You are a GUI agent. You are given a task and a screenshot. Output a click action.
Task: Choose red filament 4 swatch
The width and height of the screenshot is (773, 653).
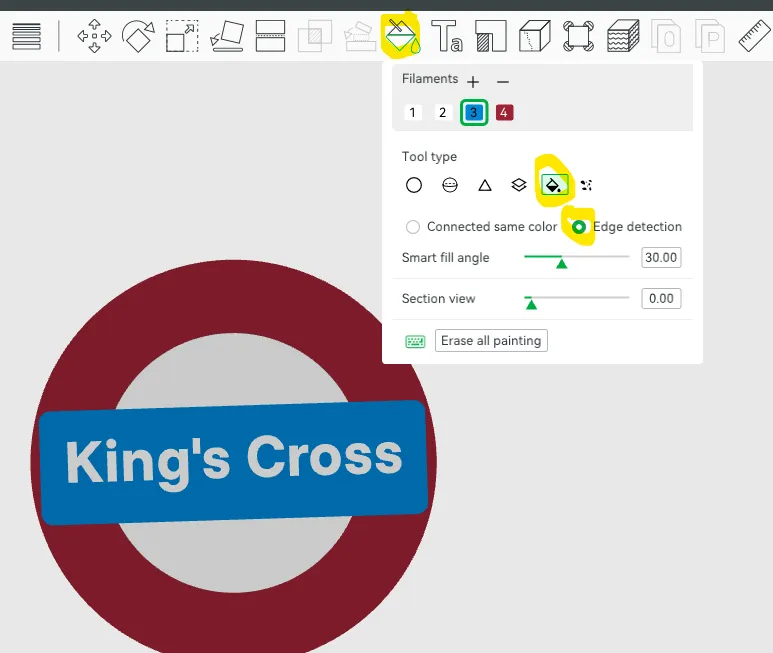[x=504, y=112]
